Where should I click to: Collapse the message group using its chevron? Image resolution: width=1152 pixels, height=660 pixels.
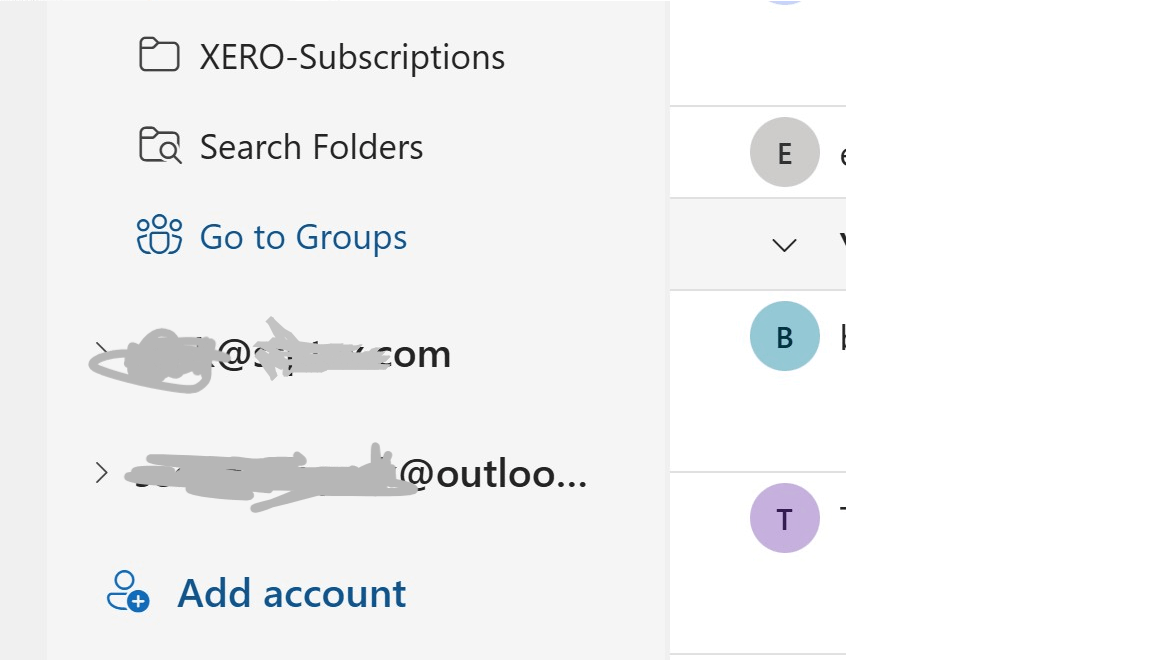(x=785, y=244)
